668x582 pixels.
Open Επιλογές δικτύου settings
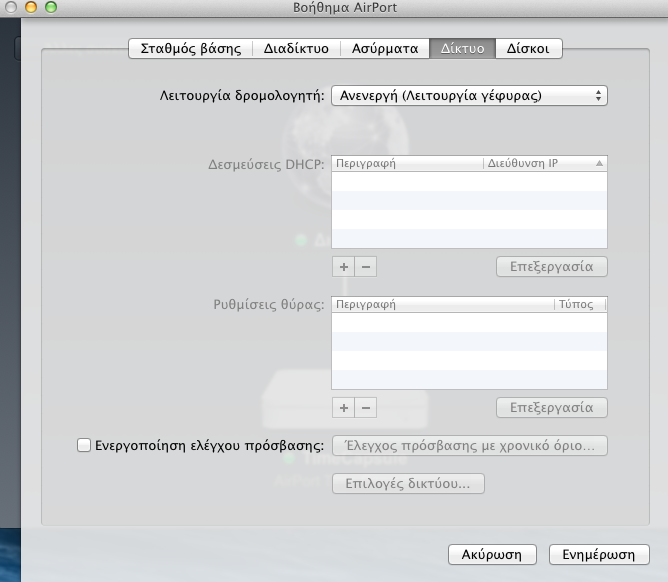(x=408, y=484)
